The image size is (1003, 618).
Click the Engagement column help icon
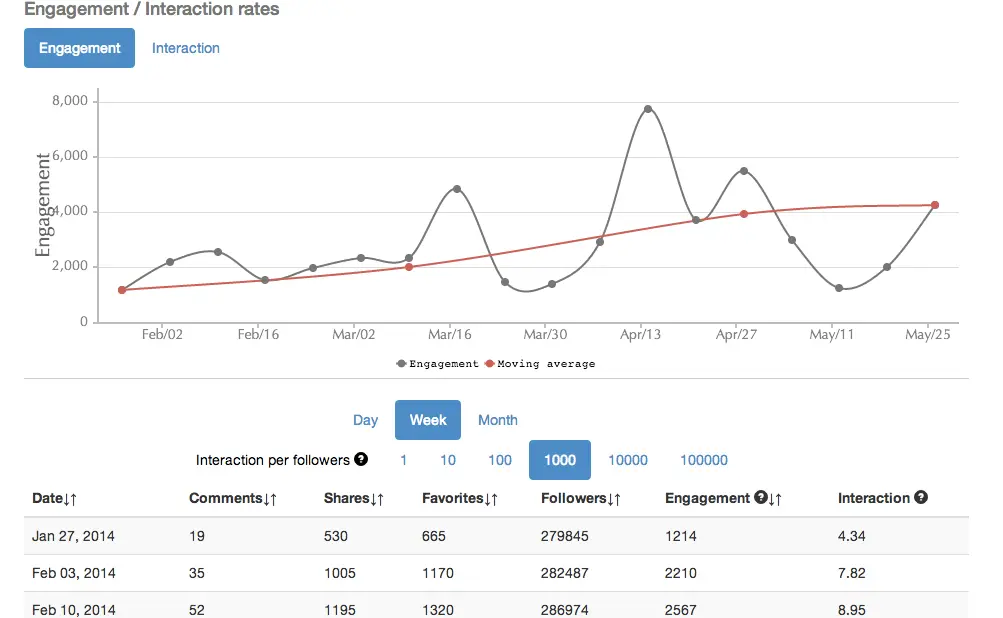tap(762, 498)
